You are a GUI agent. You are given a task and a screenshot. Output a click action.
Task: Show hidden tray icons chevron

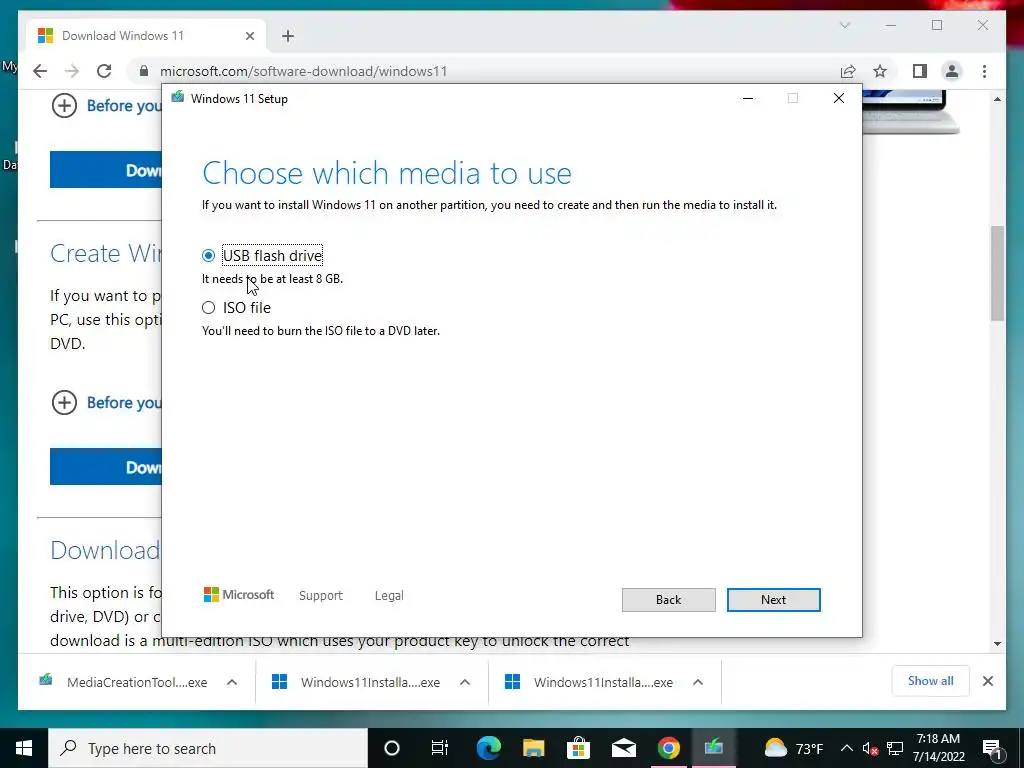(846, 748)
